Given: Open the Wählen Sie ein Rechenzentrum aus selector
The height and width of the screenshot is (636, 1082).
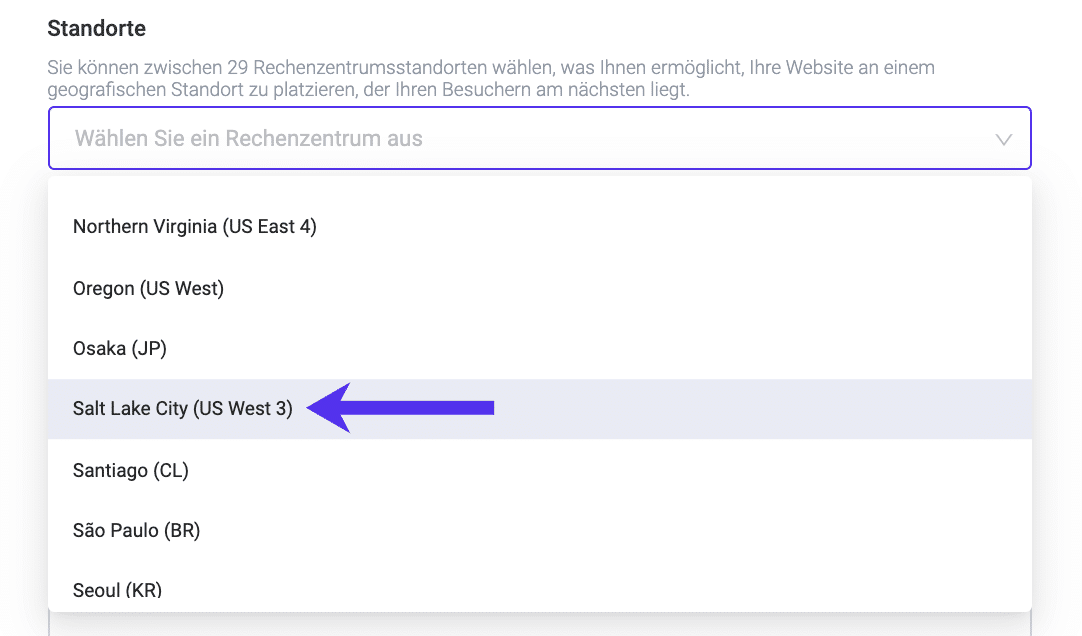Looking at the screenshot, I should pyautogui.click(x=540, y=139).
